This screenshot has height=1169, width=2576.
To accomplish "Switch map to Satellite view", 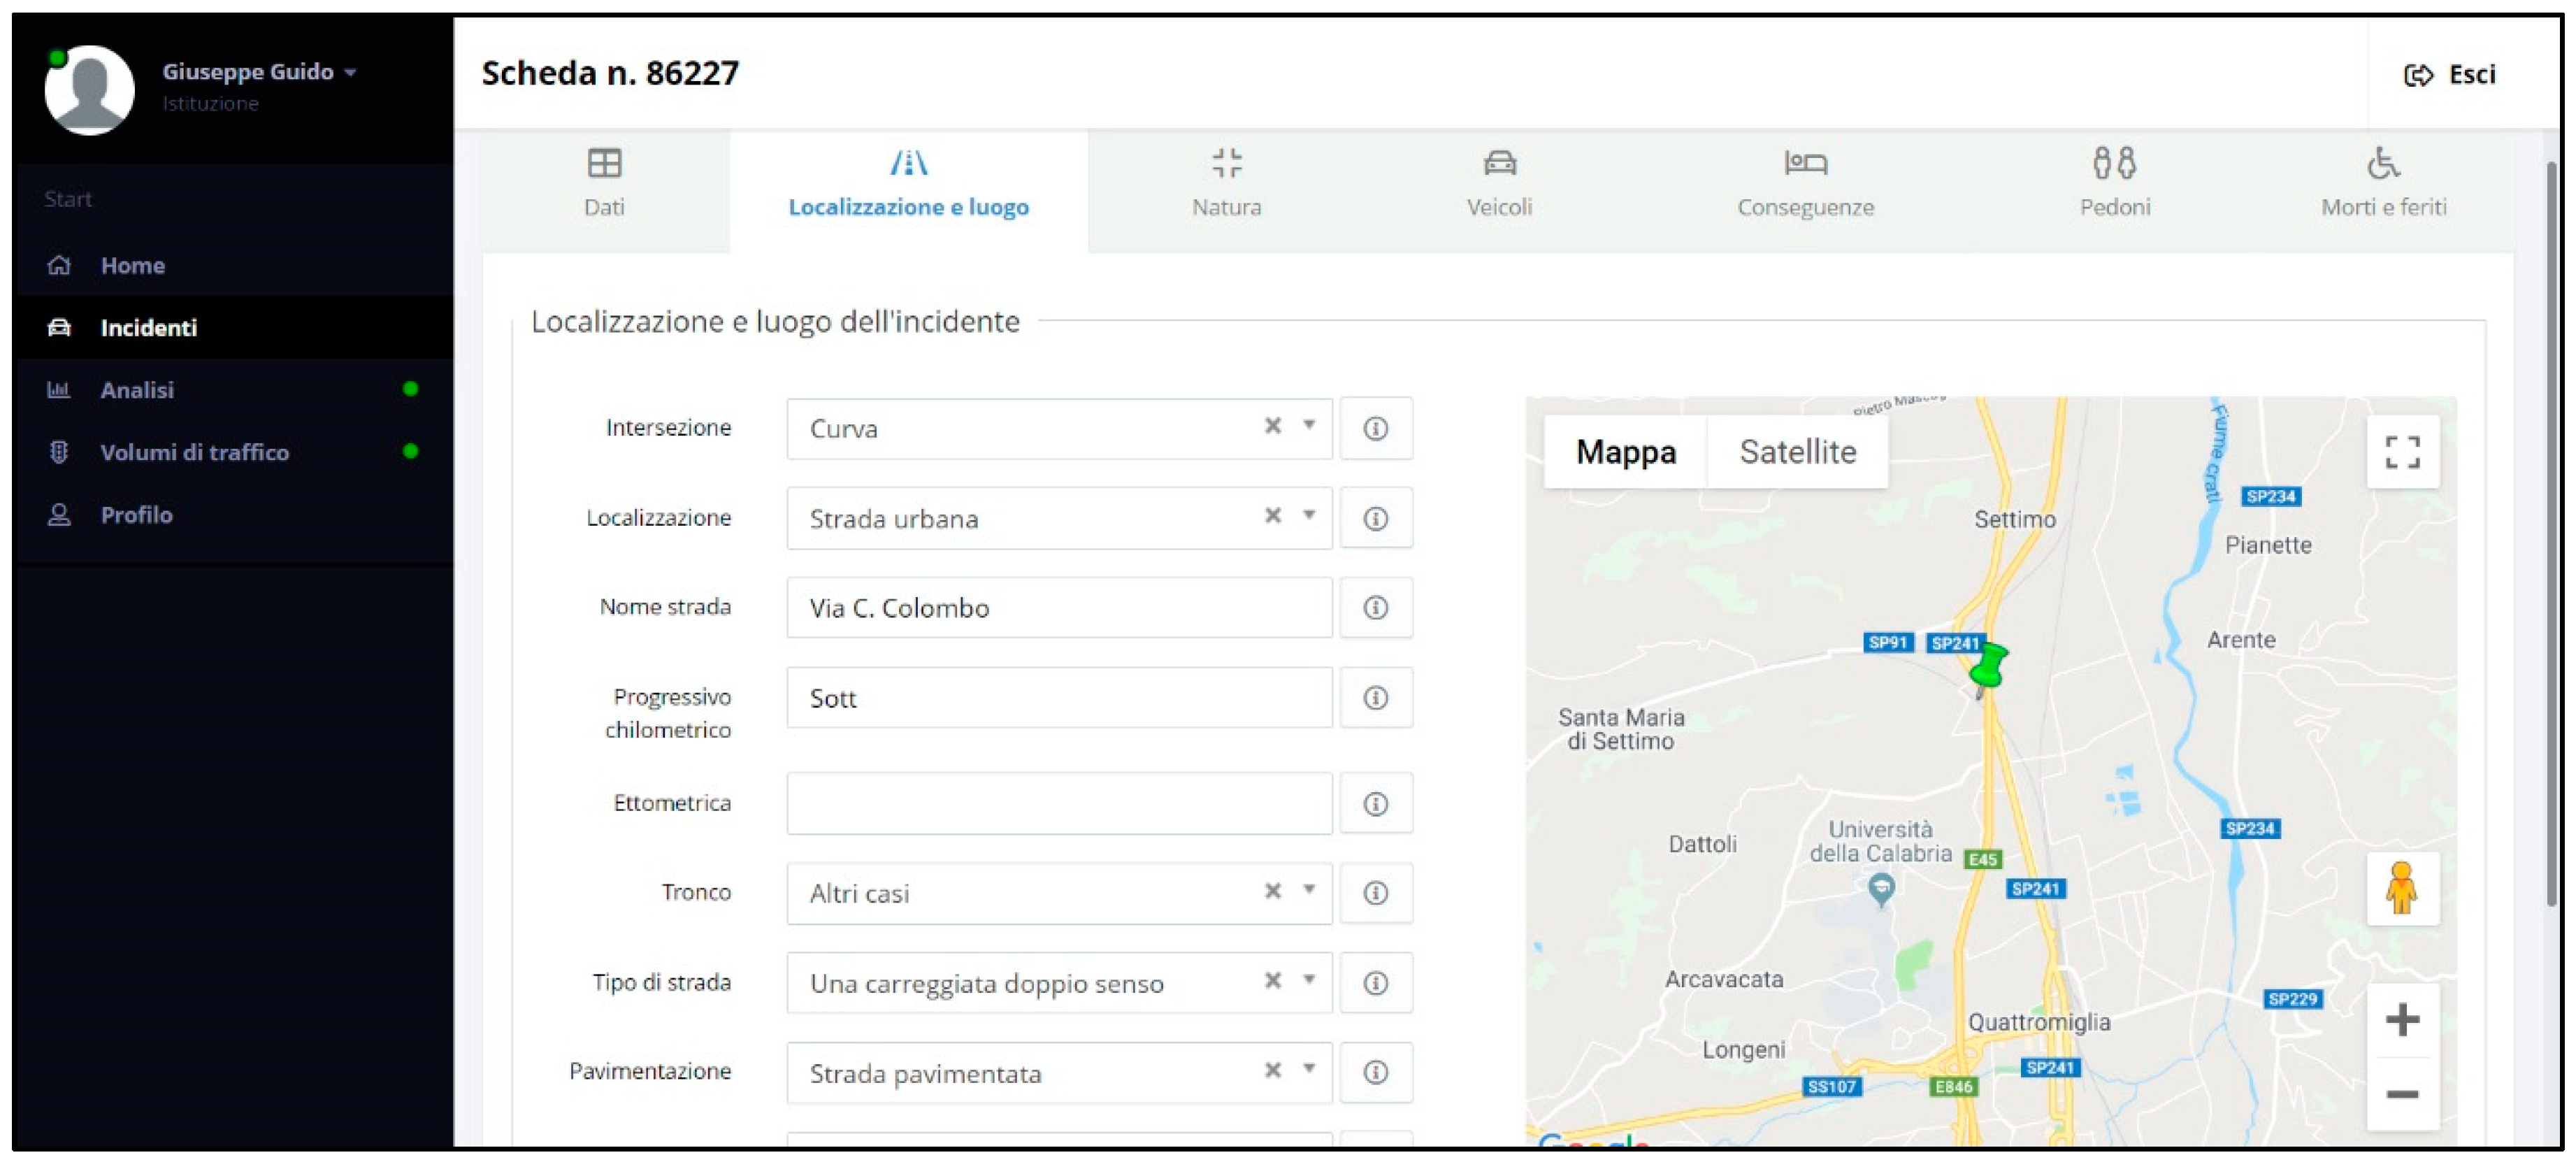I will [1797, 452].
